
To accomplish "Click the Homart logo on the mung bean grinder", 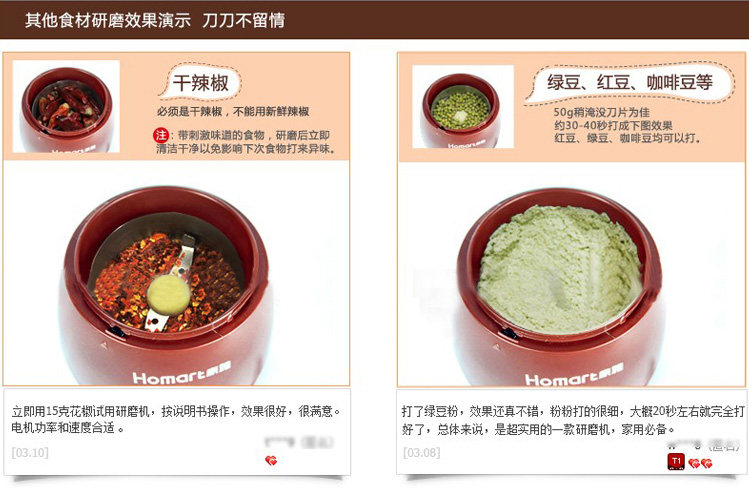I will 574,376.
